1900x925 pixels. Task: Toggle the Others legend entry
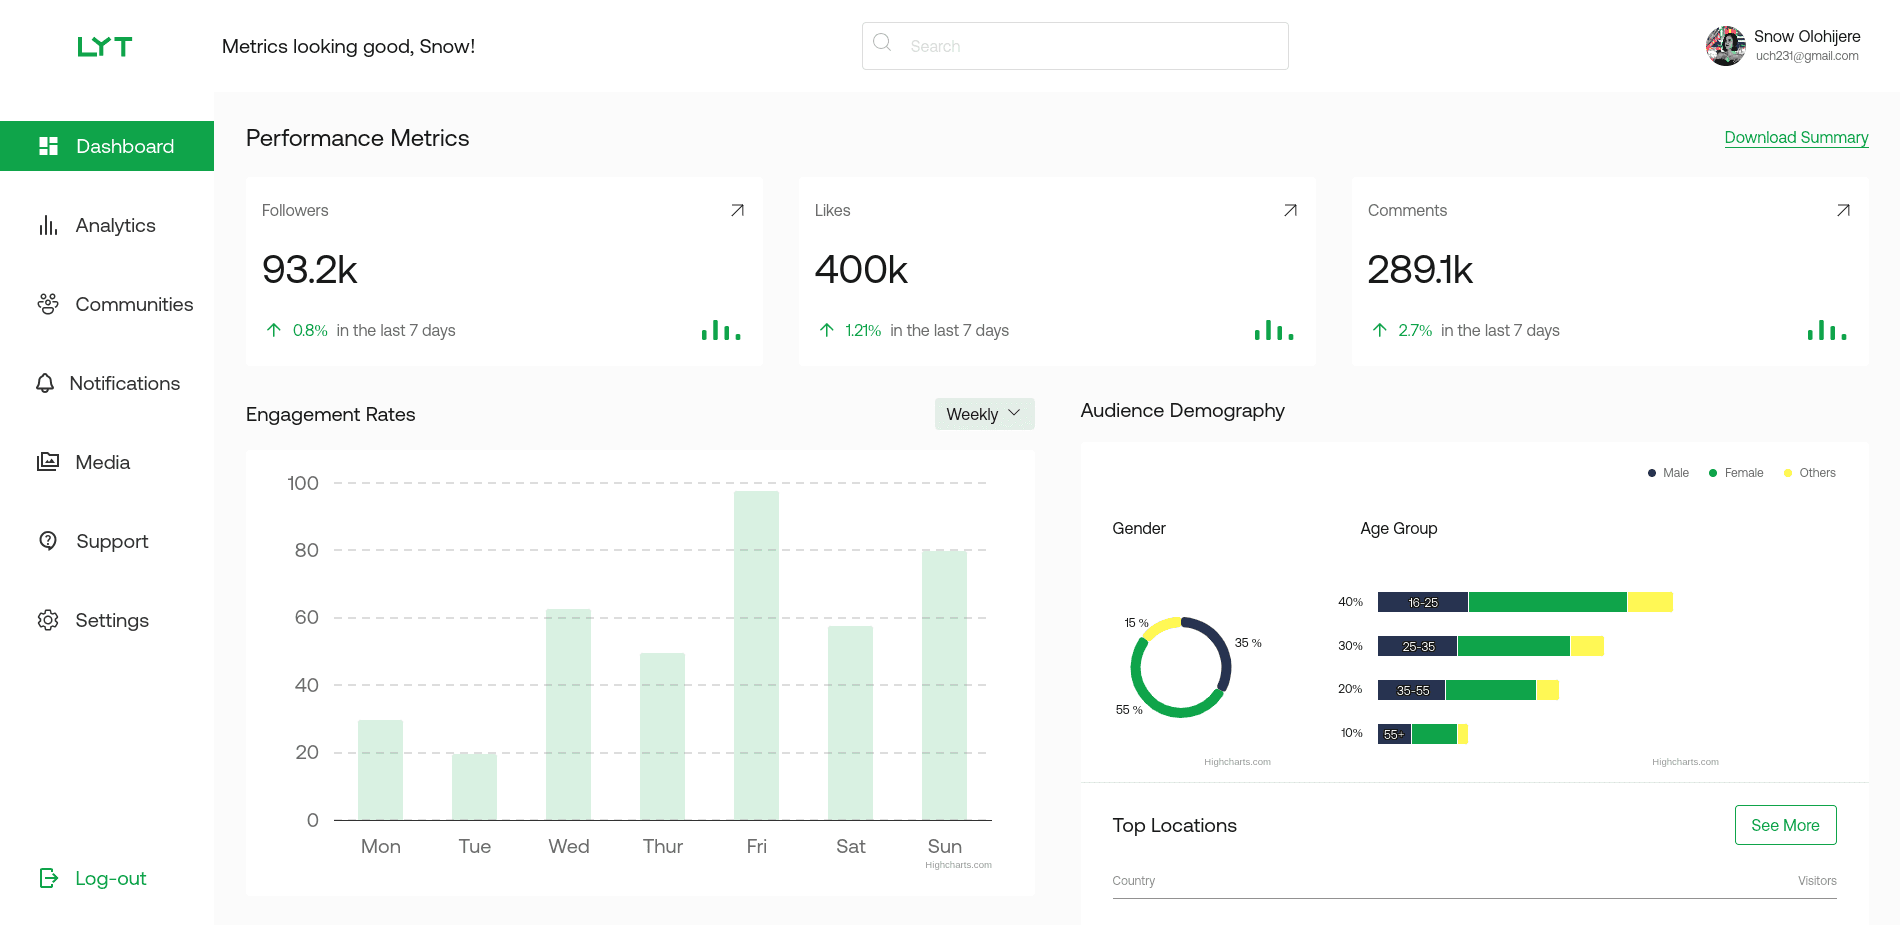(1810, 472)
